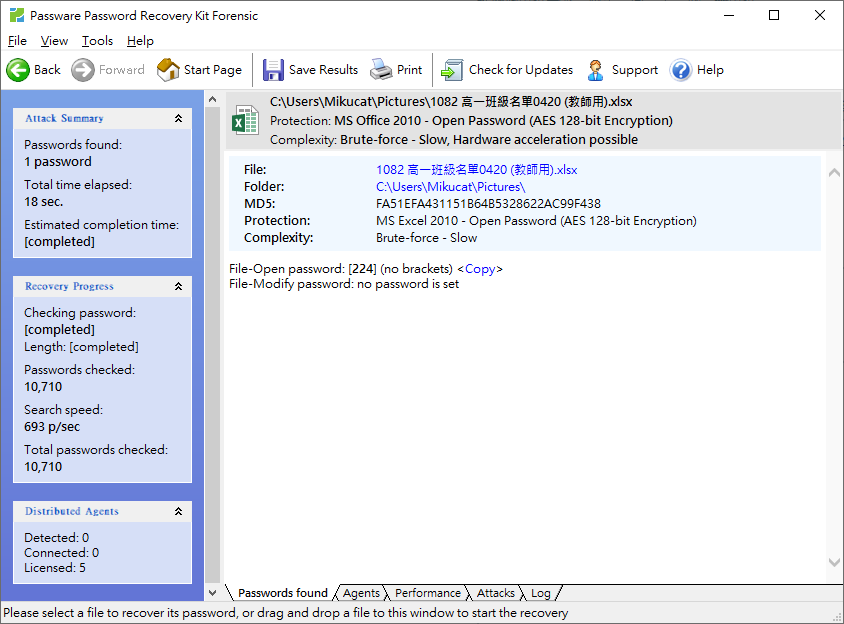Click the status bar message
844x624 pixels.
click(285, 613)
